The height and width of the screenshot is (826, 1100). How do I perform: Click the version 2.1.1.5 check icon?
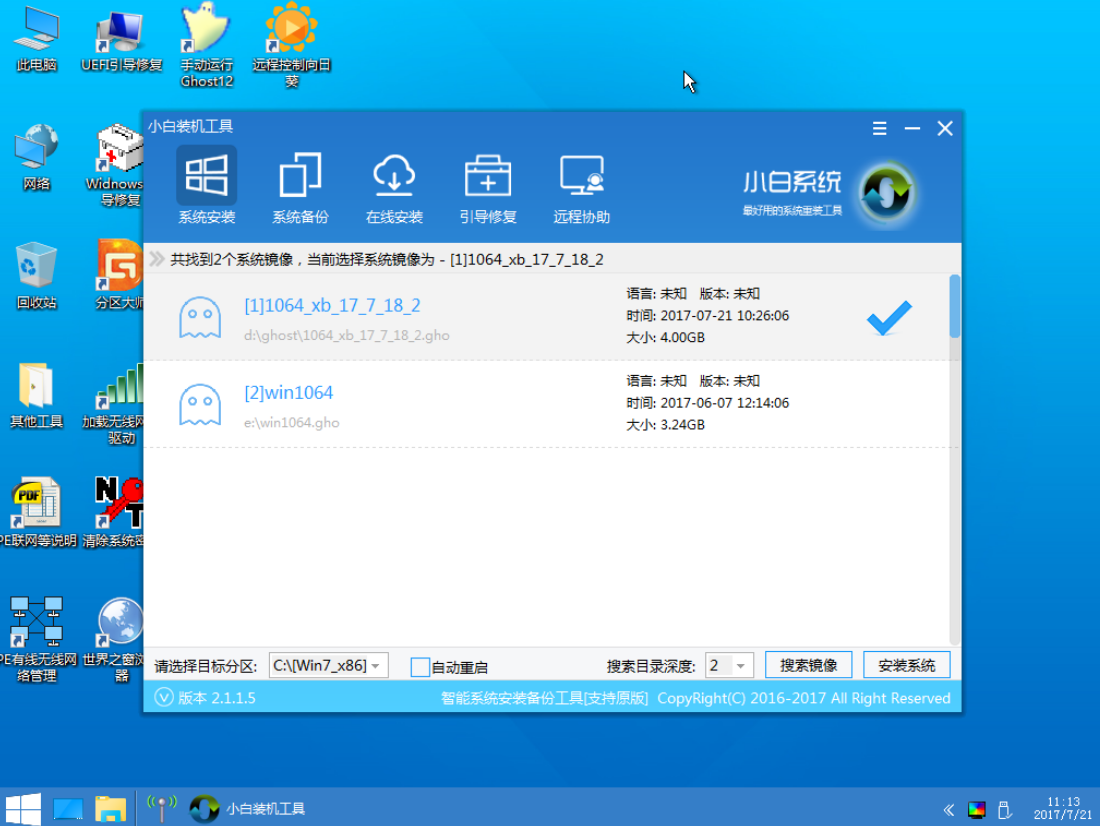(x=163, y=698)
